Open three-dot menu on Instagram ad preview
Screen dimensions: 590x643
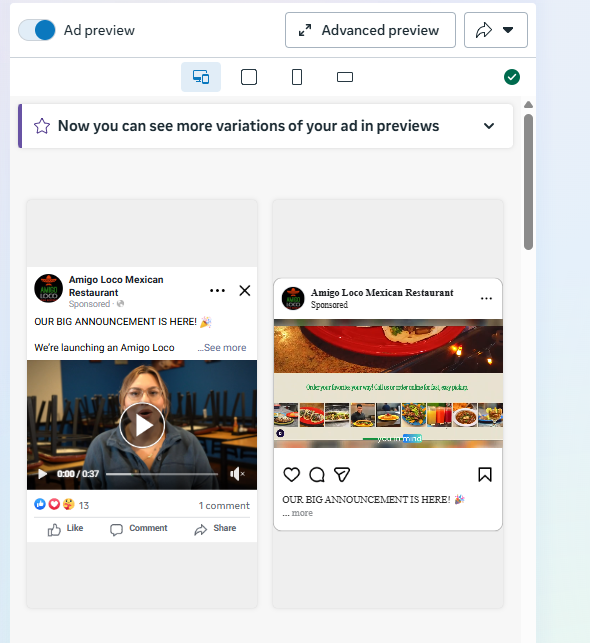coord(486,299)
